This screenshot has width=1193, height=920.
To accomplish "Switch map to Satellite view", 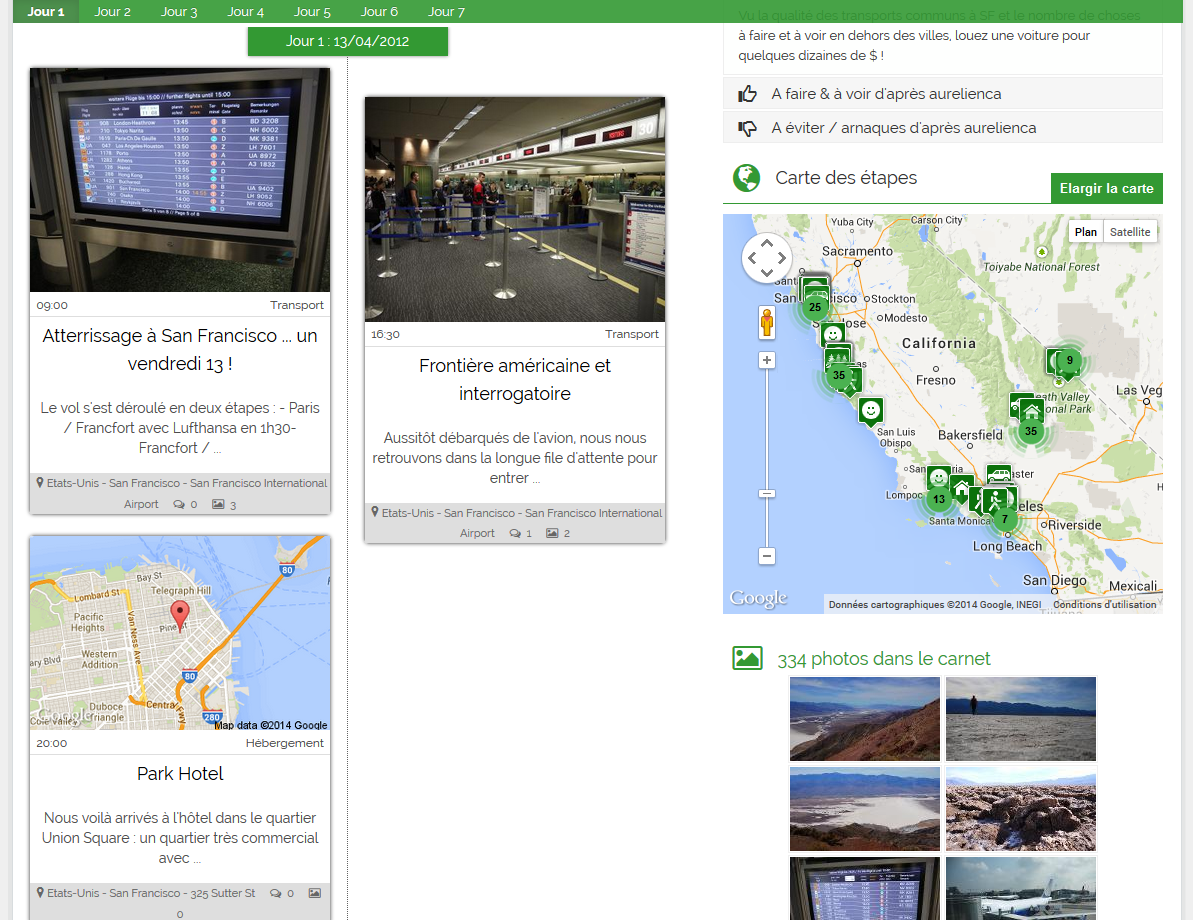I will [x=1130, y=232].
